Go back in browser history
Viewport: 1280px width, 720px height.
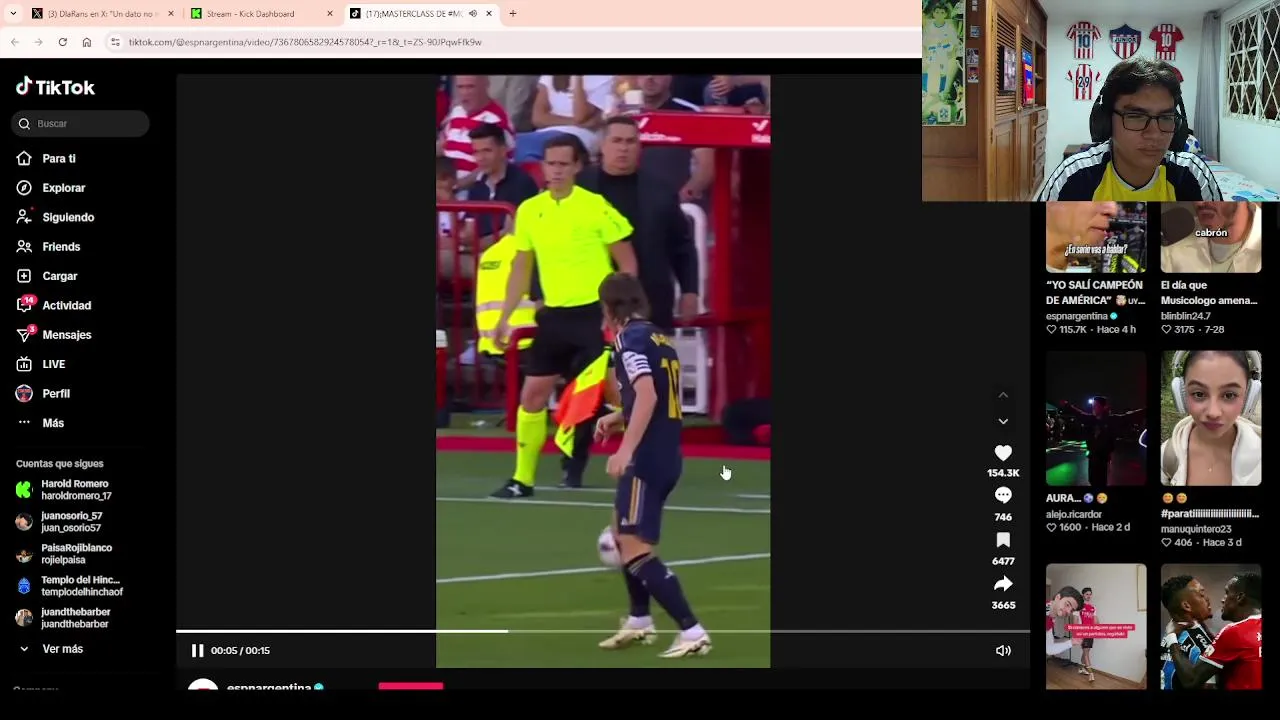[x=15, y=42]
